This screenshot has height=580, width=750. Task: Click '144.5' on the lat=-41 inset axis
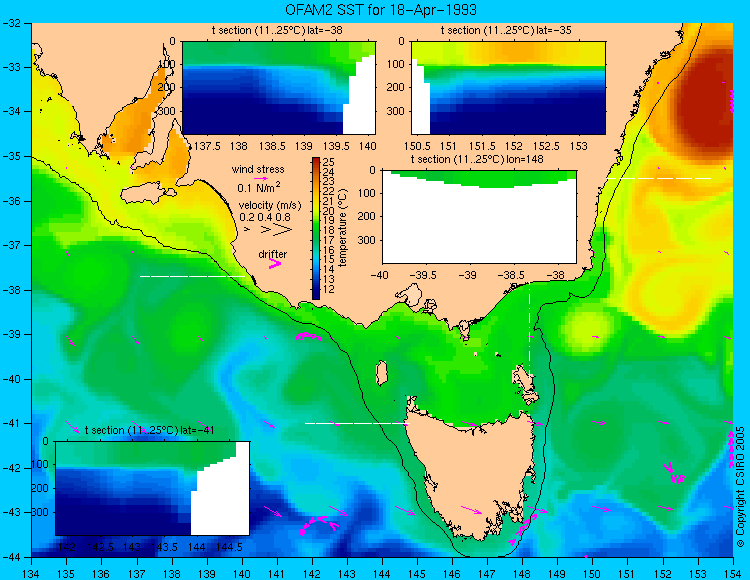pos(229,547)
